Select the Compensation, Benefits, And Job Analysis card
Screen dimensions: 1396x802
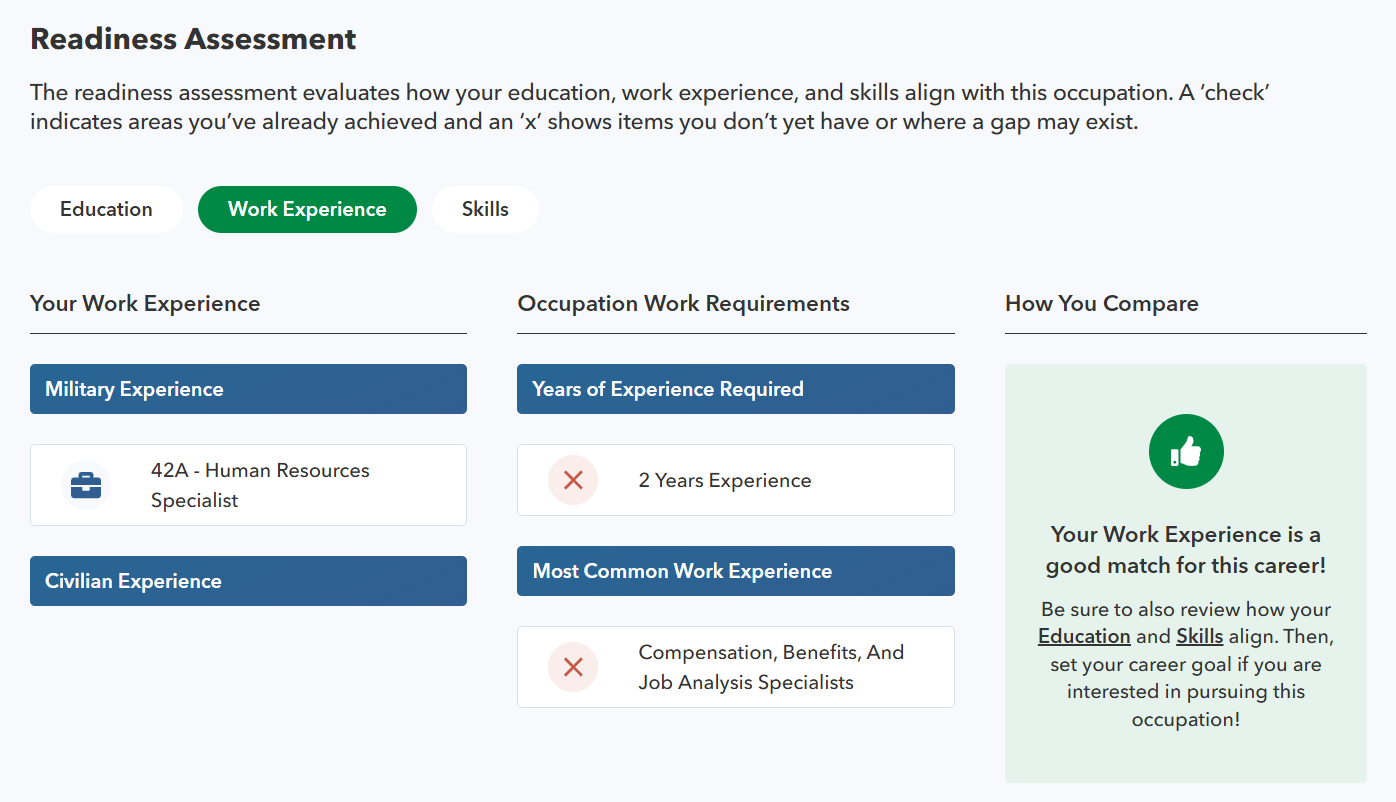pos(735,667)
